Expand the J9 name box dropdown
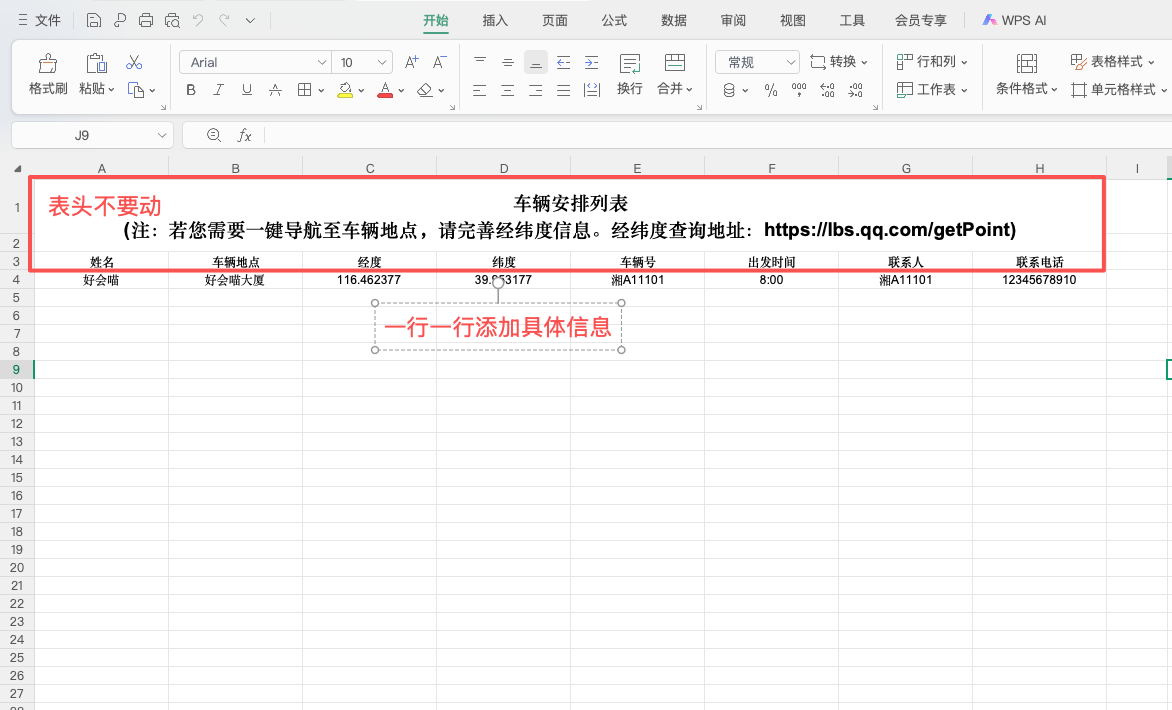Screen dimensions: 1172x710 162,135
